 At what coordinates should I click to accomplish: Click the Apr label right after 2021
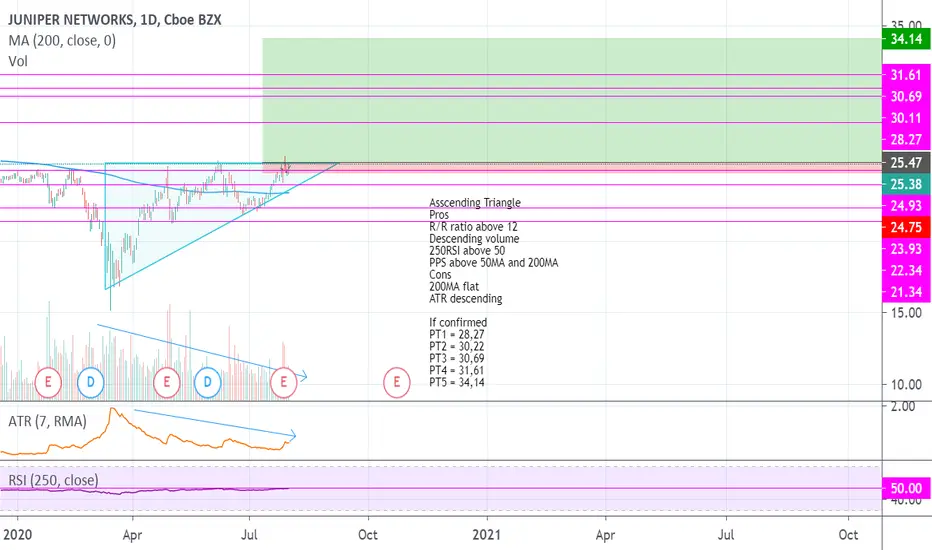pyautogui.click(x=605, y=535)
